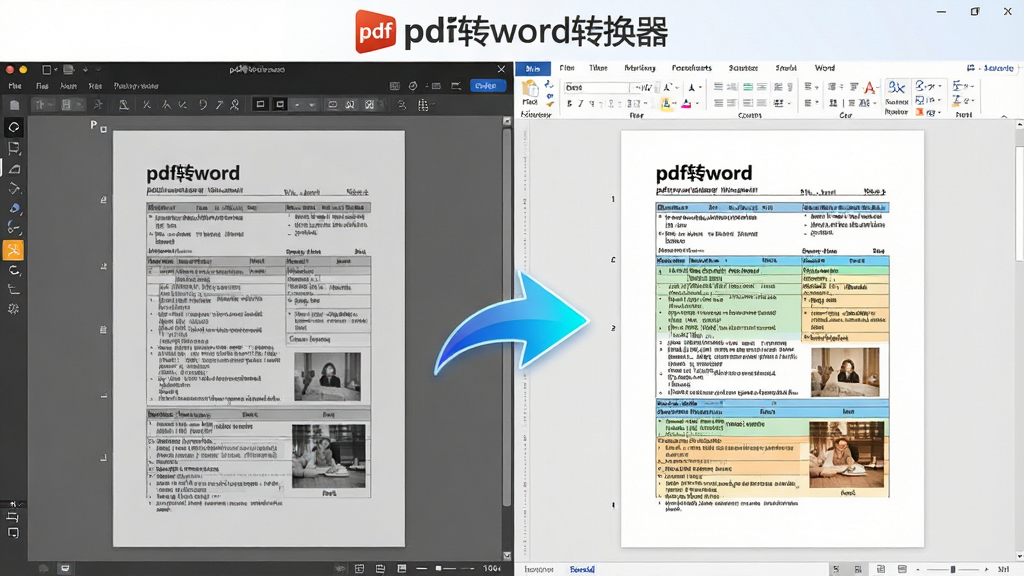Toggle Italic in the Word ribbon
1024x576 pixels.
point(580,103)
